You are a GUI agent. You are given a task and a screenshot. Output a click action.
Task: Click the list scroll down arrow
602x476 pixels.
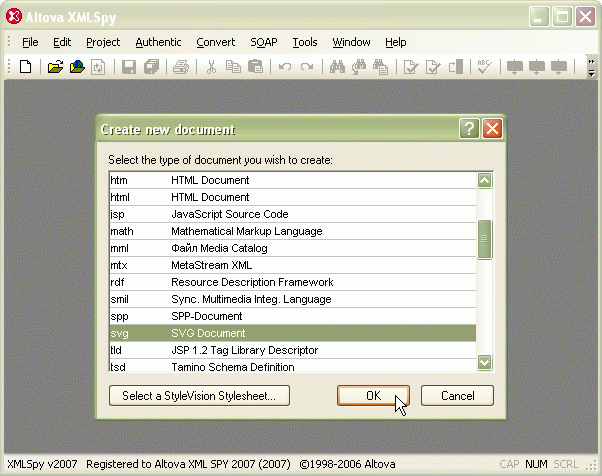[x=485, y=362]
